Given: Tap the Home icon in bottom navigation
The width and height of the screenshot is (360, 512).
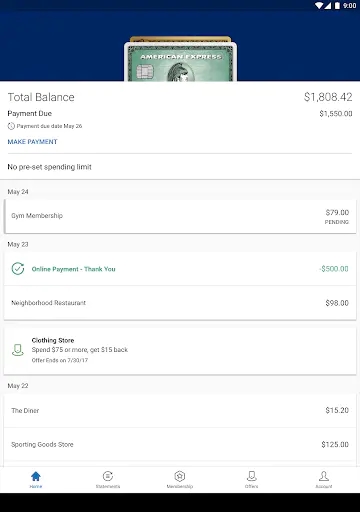Looking at the screenshot, I should pos(36,476).
